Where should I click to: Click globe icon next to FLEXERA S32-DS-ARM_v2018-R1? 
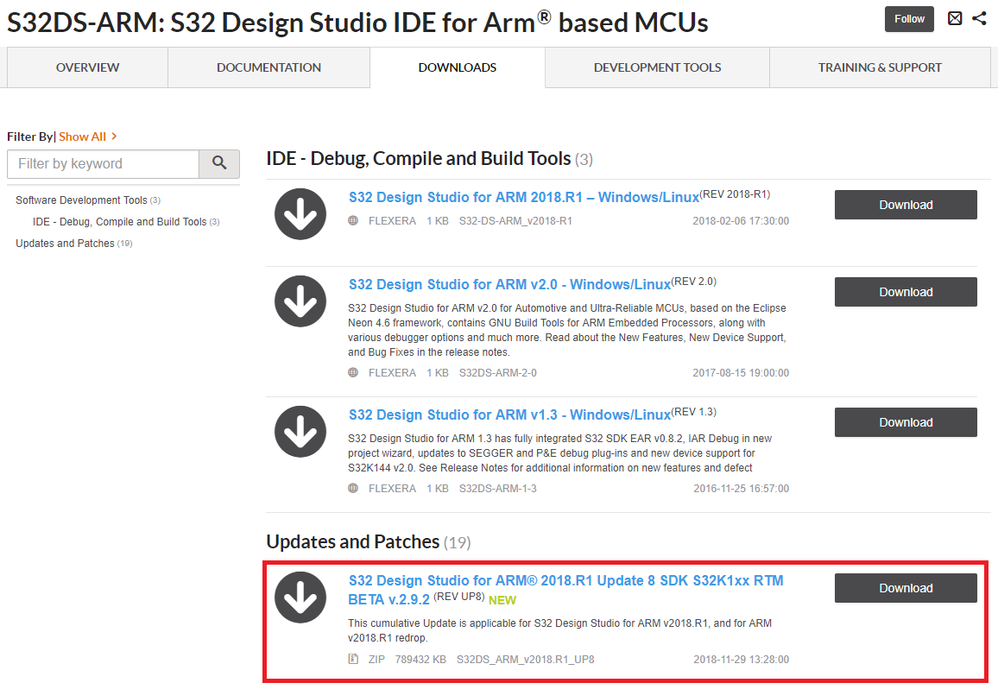point(353,221)
